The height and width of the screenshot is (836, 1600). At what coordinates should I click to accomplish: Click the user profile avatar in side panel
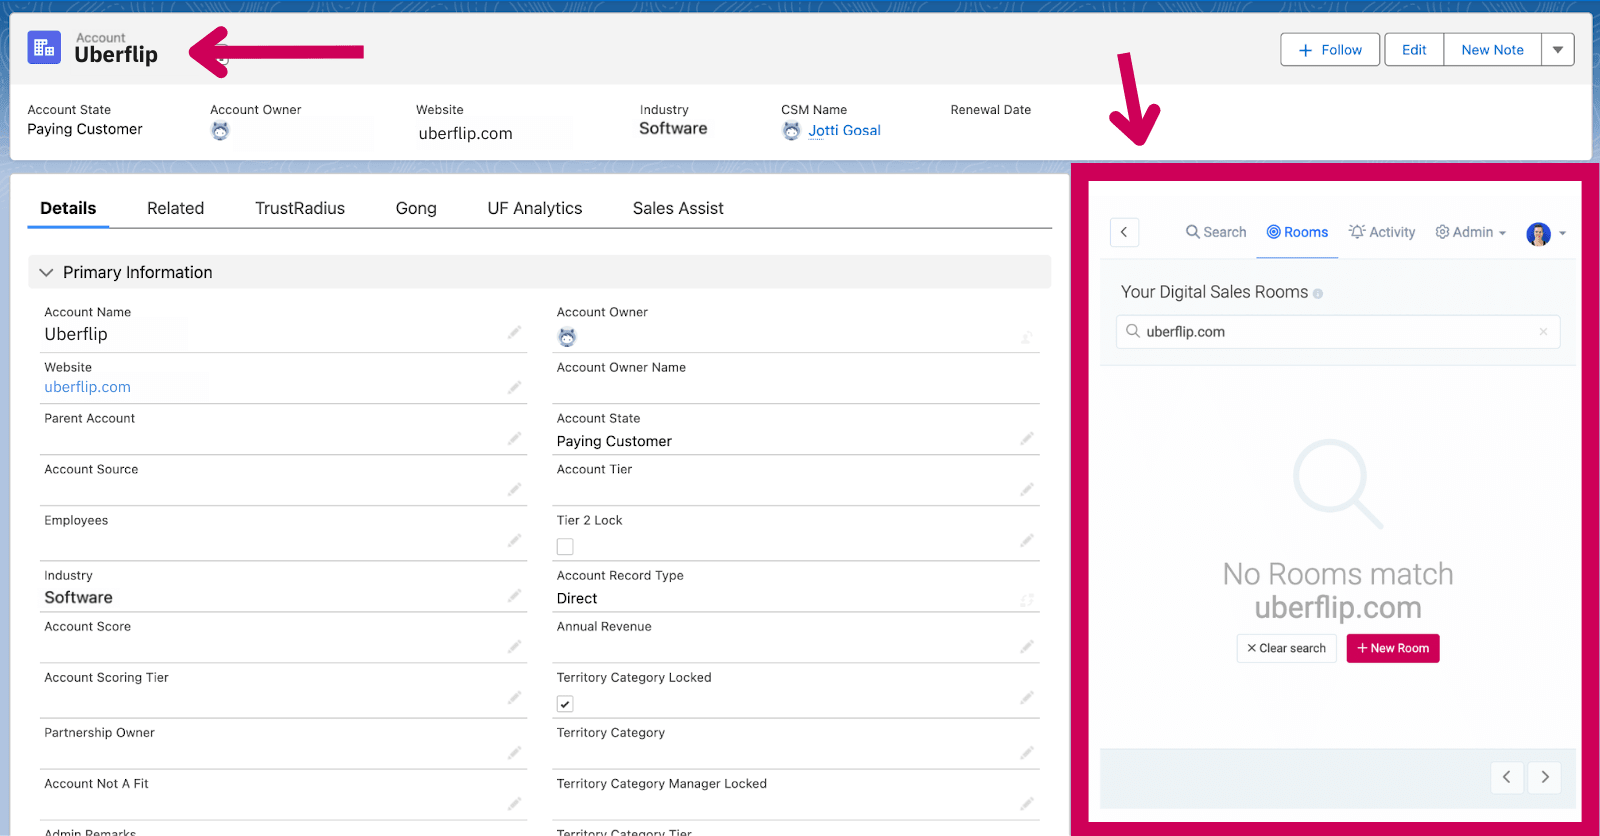[x=1538, y=233]
